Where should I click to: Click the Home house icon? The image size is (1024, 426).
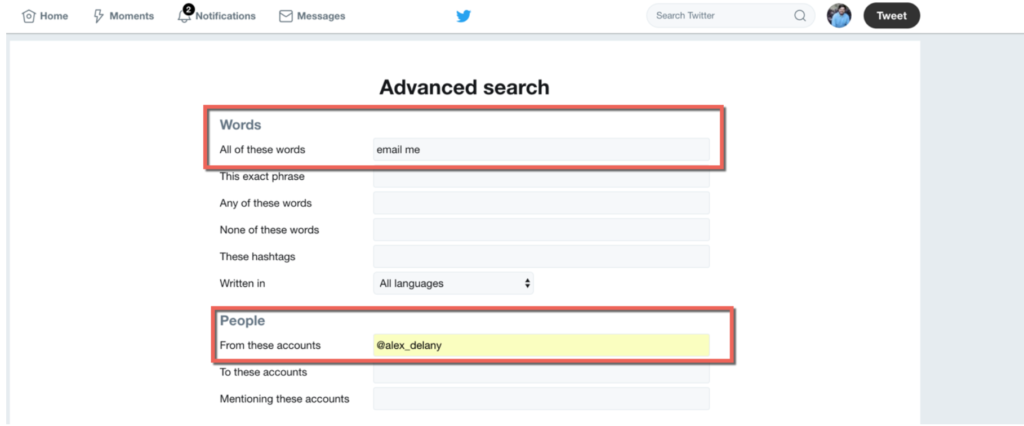pyautogui.click(x=28, y=16)
